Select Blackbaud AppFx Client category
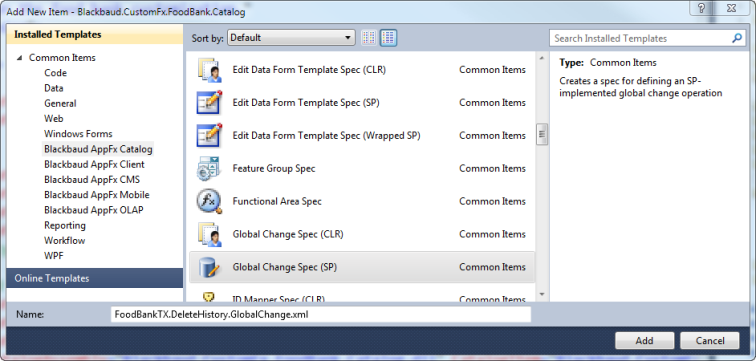The image size is (756, 361). [94, 164]
